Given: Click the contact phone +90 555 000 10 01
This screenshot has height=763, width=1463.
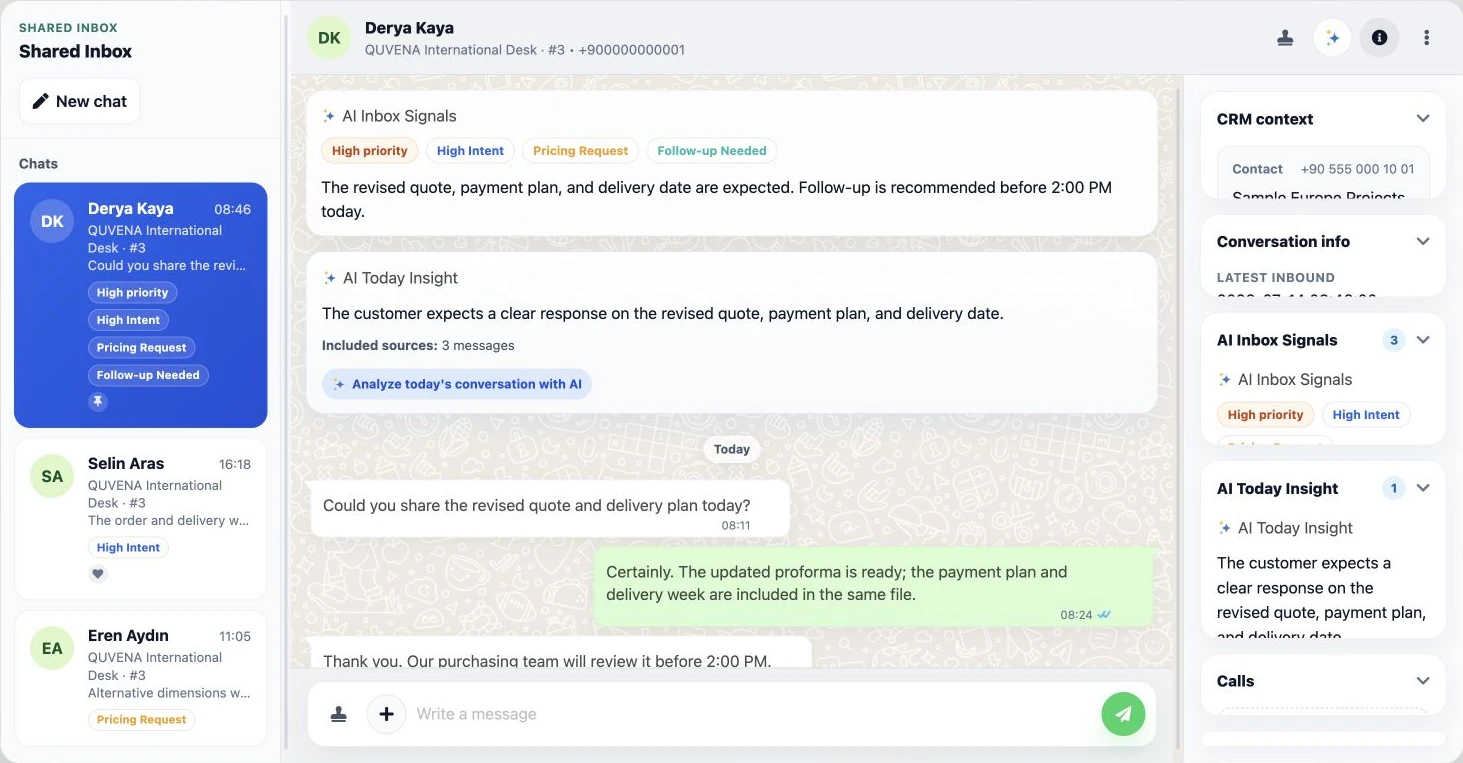Looking at the screenshot, I should [1357, 169].
